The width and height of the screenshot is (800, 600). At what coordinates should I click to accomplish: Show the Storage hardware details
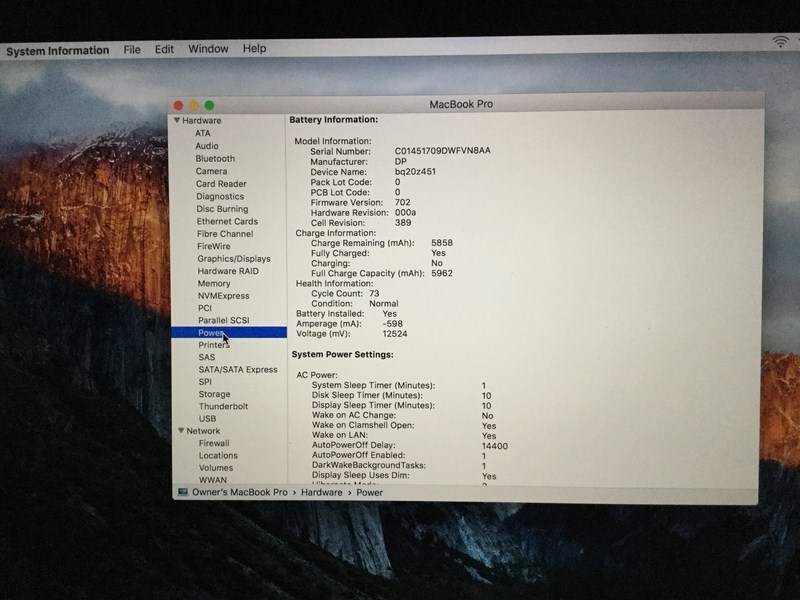[x=214, y=394]
